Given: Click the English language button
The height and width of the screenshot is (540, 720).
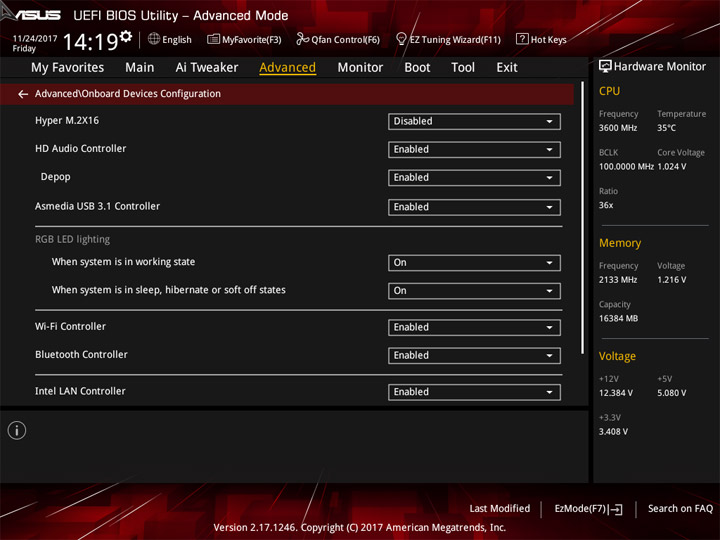Looking at the screenshot, I should (x=169, y=39).
